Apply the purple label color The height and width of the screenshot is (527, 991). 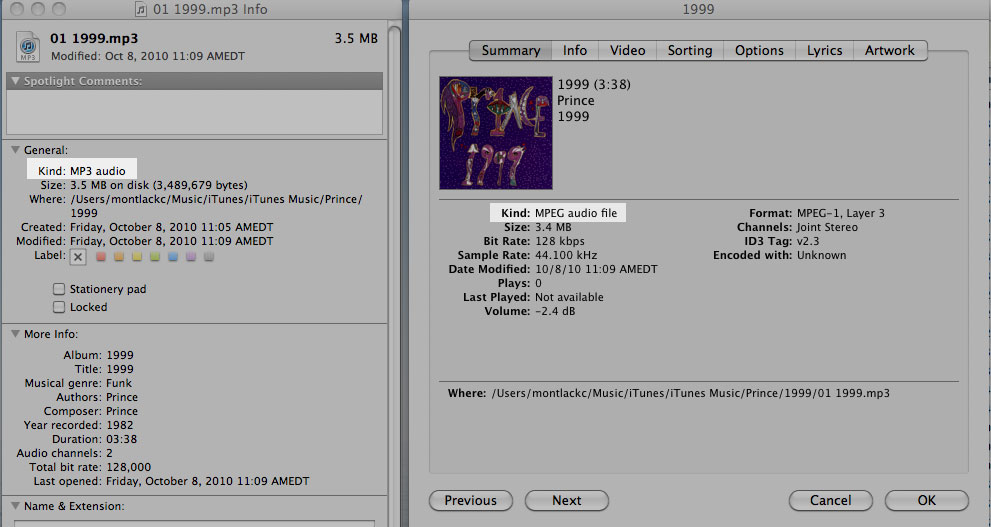(191, 257)
